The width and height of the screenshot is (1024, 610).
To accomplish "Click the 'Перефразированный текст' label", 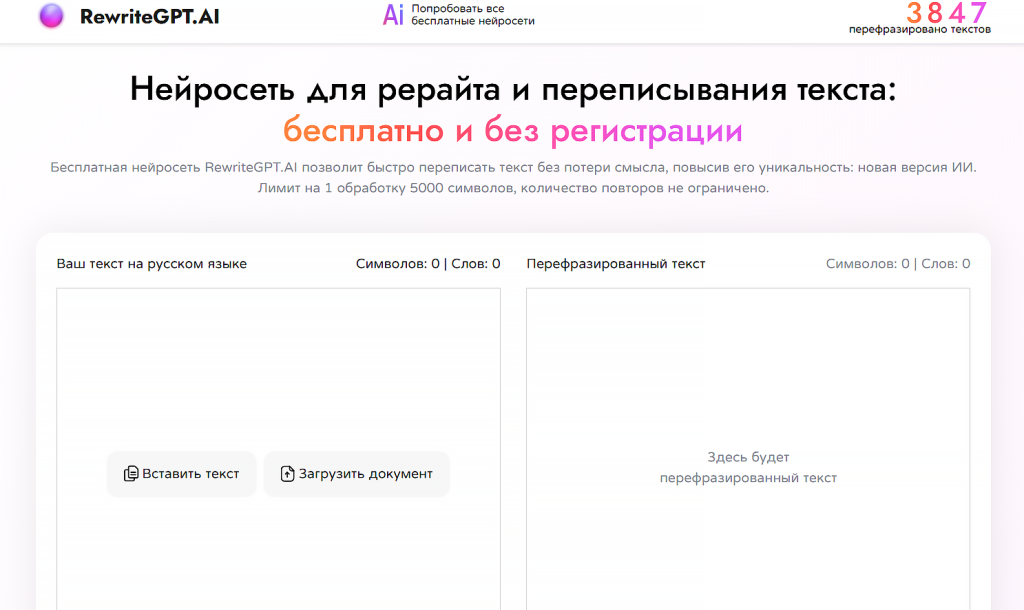I will click(x=615, y=263).
